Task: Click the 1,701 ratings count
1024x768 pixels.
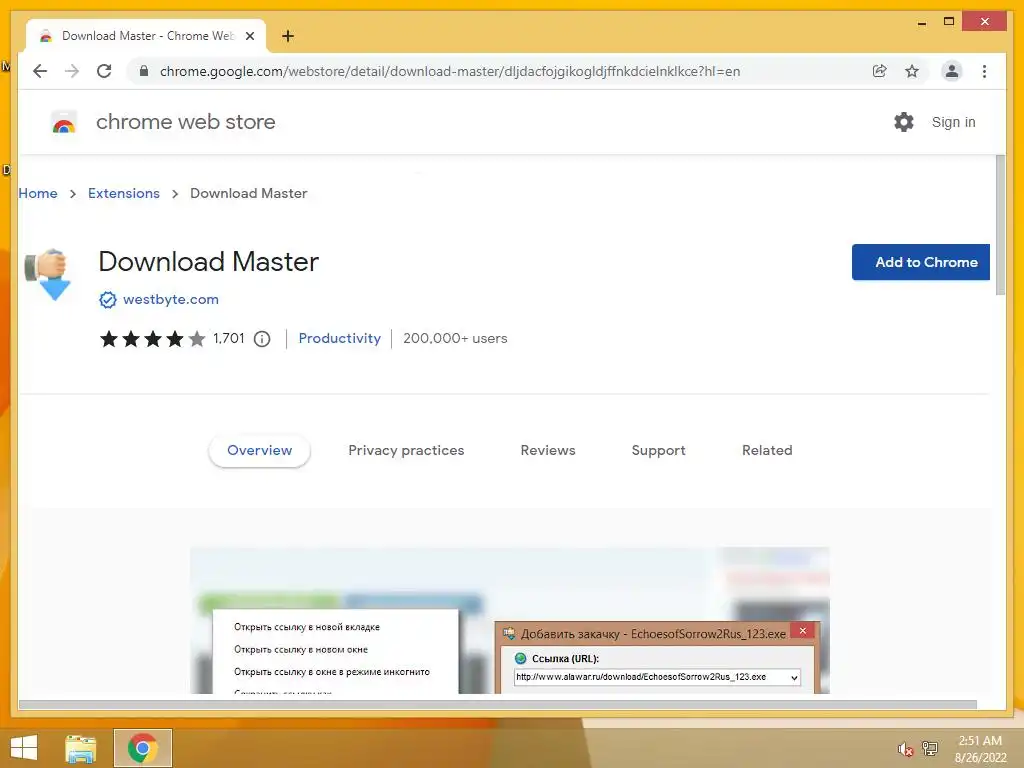Action: tap(229, 338)
